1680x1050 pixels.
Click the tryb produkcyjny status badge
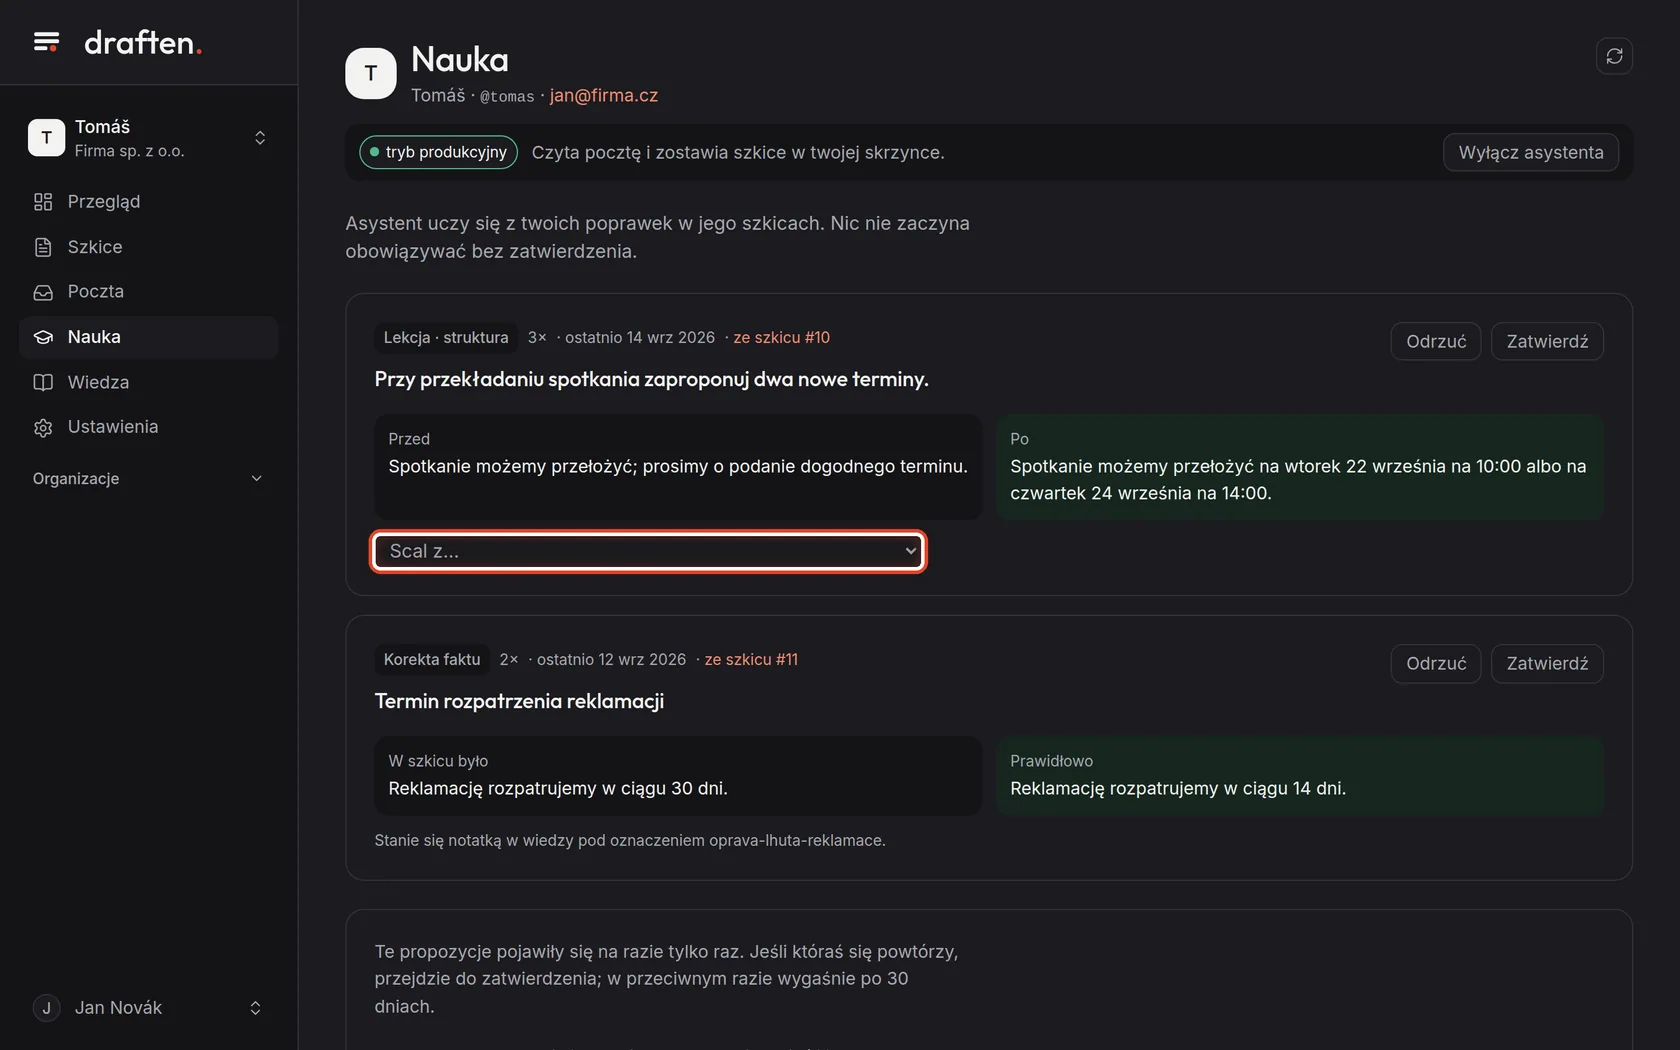click(x=438, y=152)
